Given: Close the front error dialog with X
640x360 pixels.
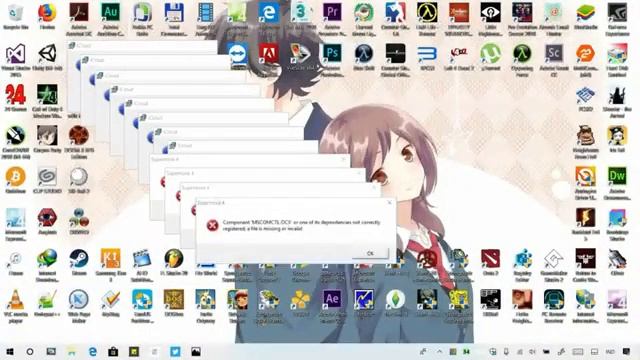Looking at the screenshot, I should click(x=389, y=202).
